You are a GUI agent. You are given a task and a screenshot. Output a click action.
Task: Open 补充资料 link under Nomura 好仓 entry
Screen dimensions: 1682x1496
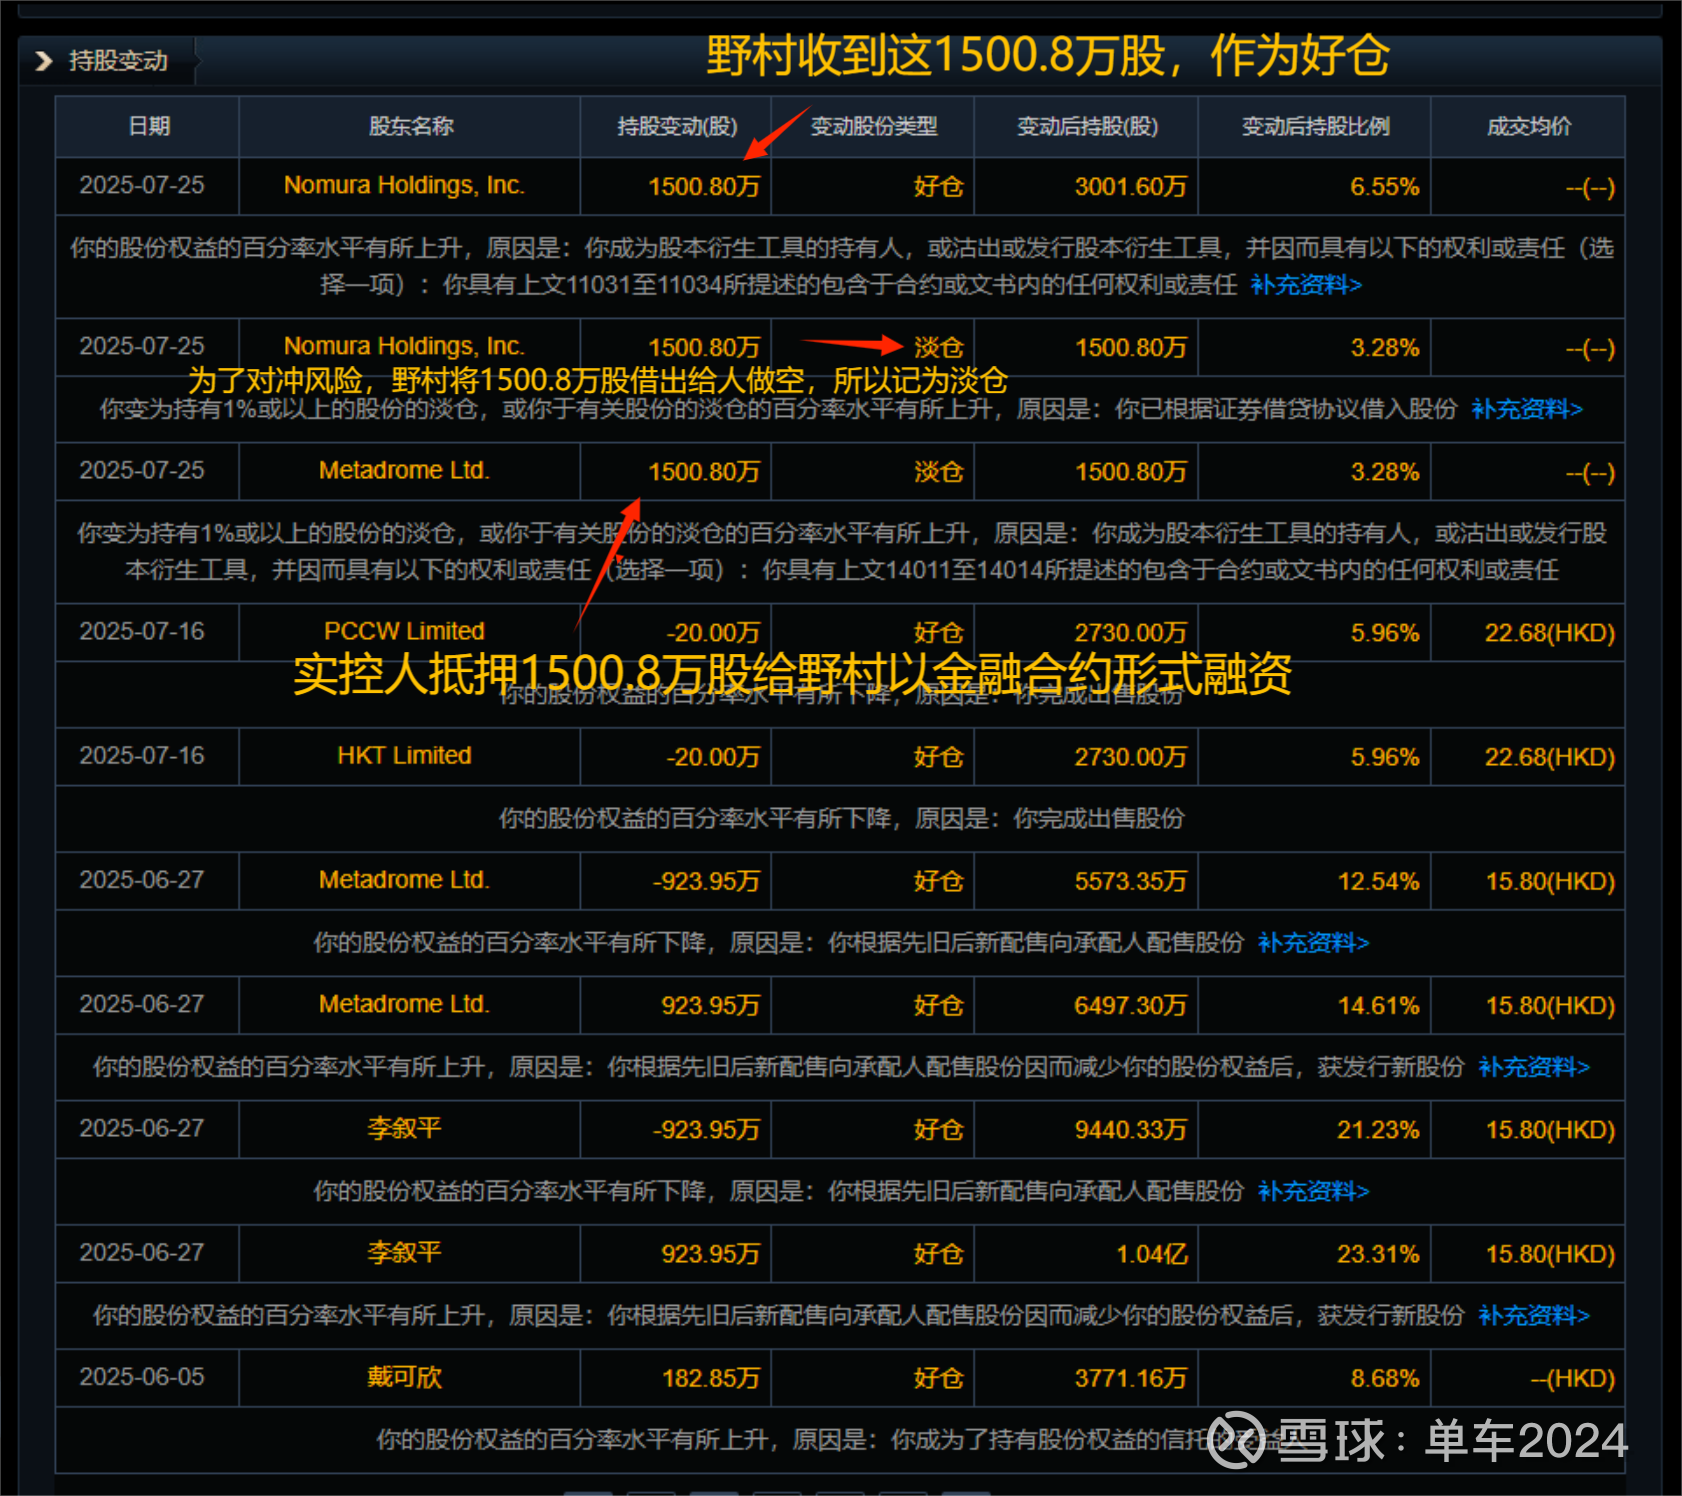point(1306,285)
